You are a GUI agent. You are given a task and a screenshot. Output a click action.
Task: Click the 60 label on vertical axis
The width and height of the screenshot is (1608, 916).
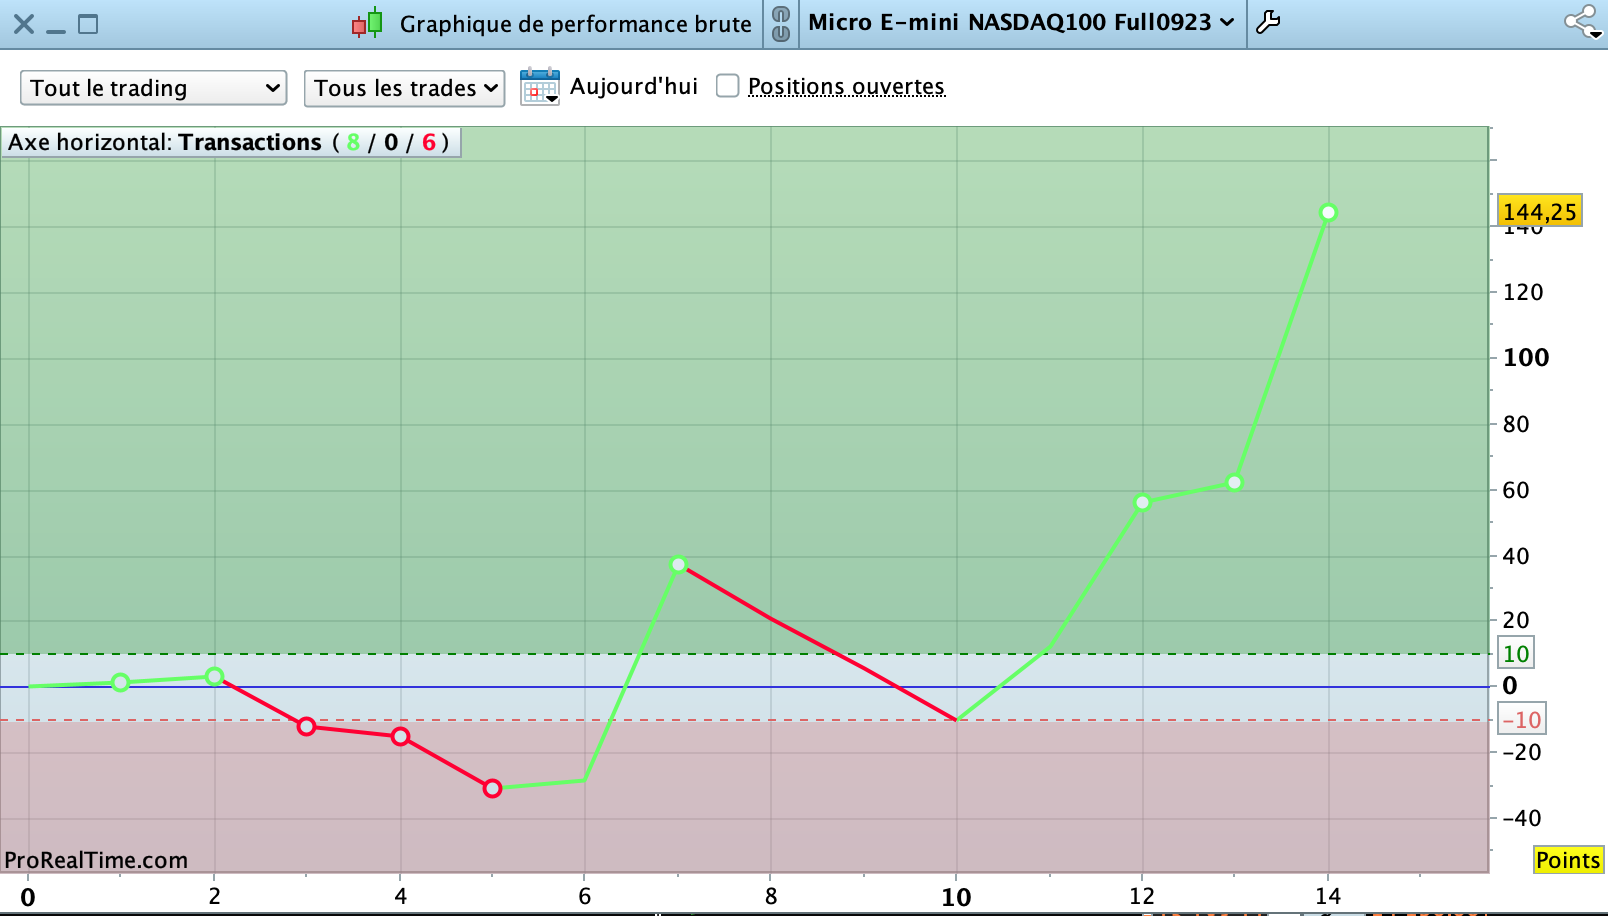point(1516,490)
